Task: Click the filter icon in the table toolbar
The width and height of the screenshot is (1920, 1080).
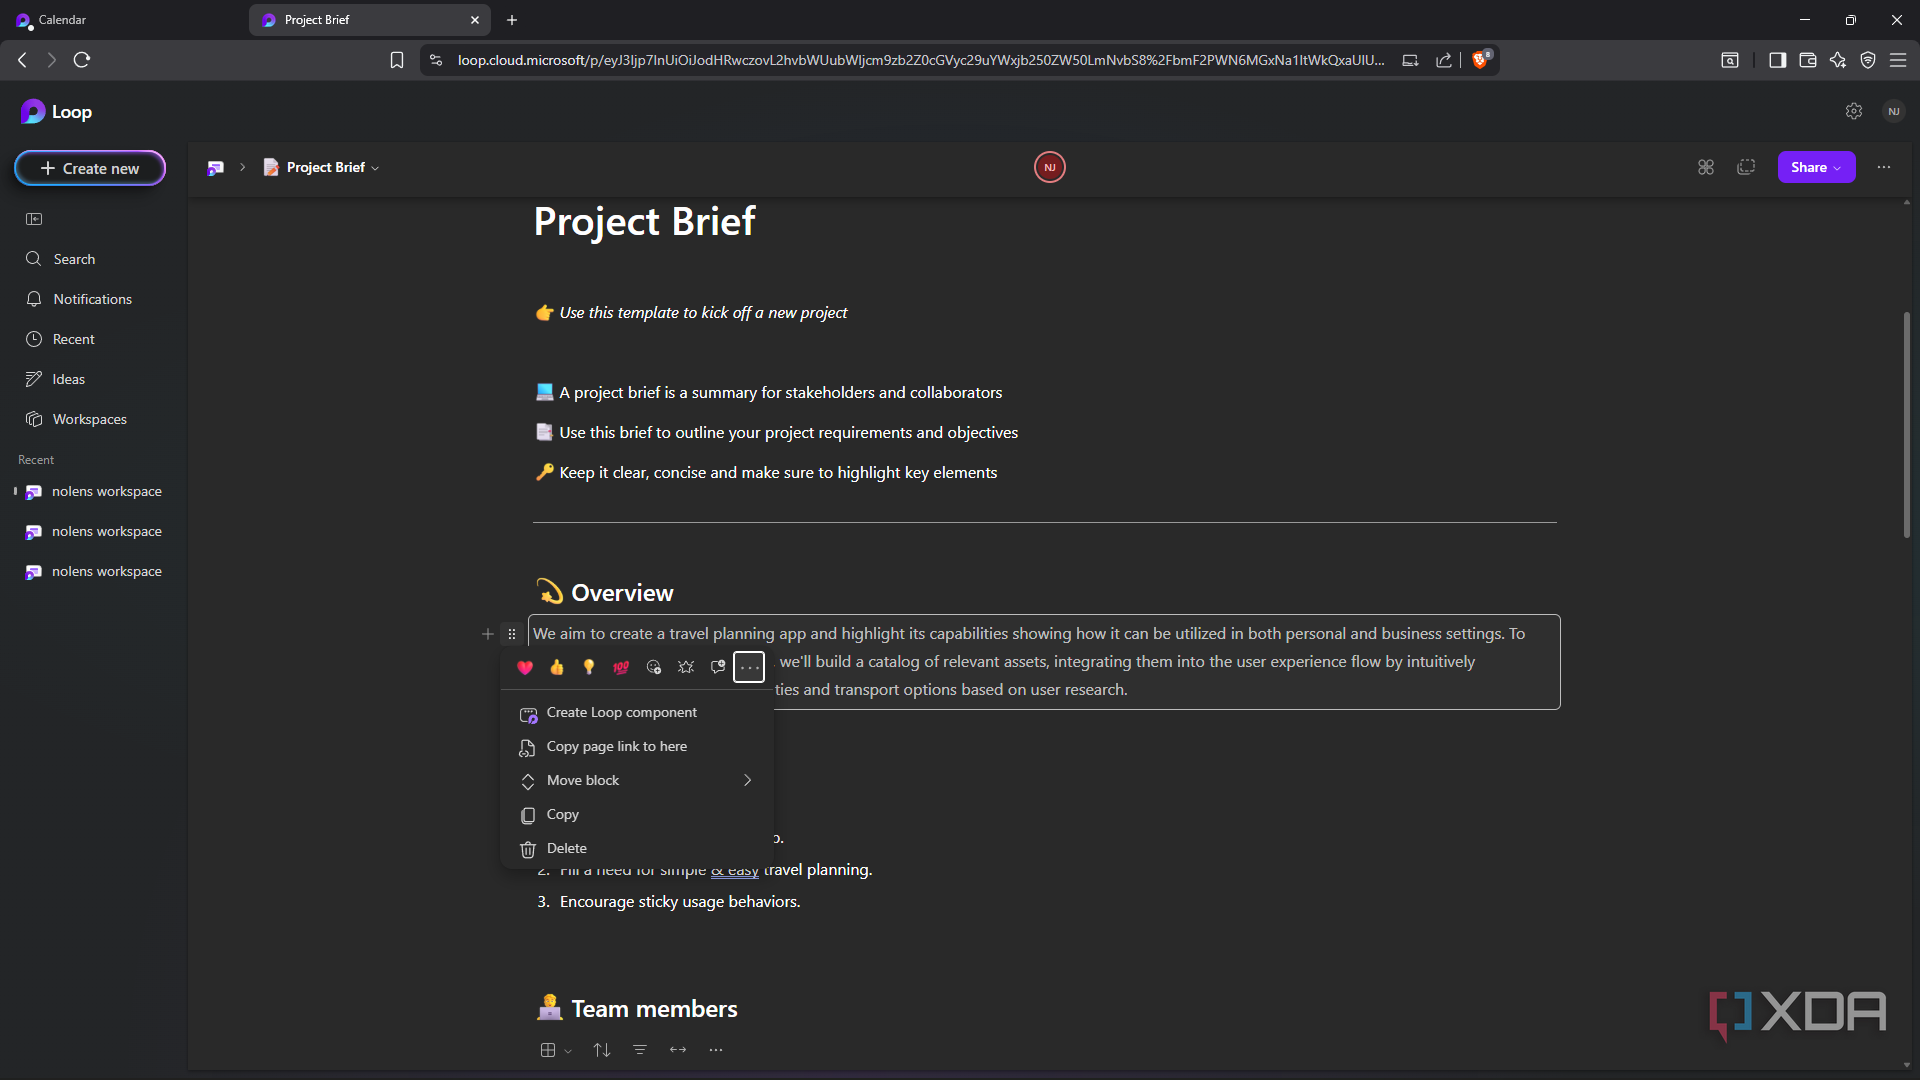Action: (x=640, y=1050)
